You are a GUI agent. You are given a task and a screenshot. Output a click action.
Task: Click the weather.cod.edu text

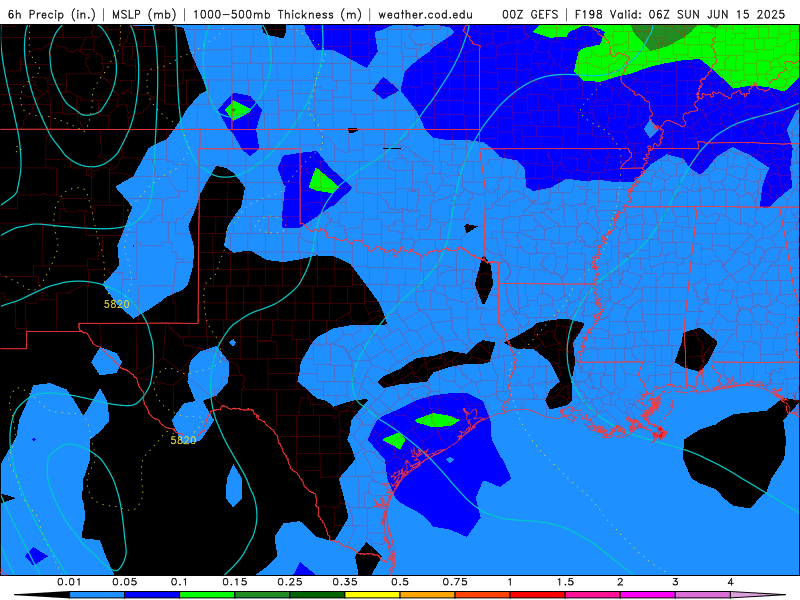point(425,15)
